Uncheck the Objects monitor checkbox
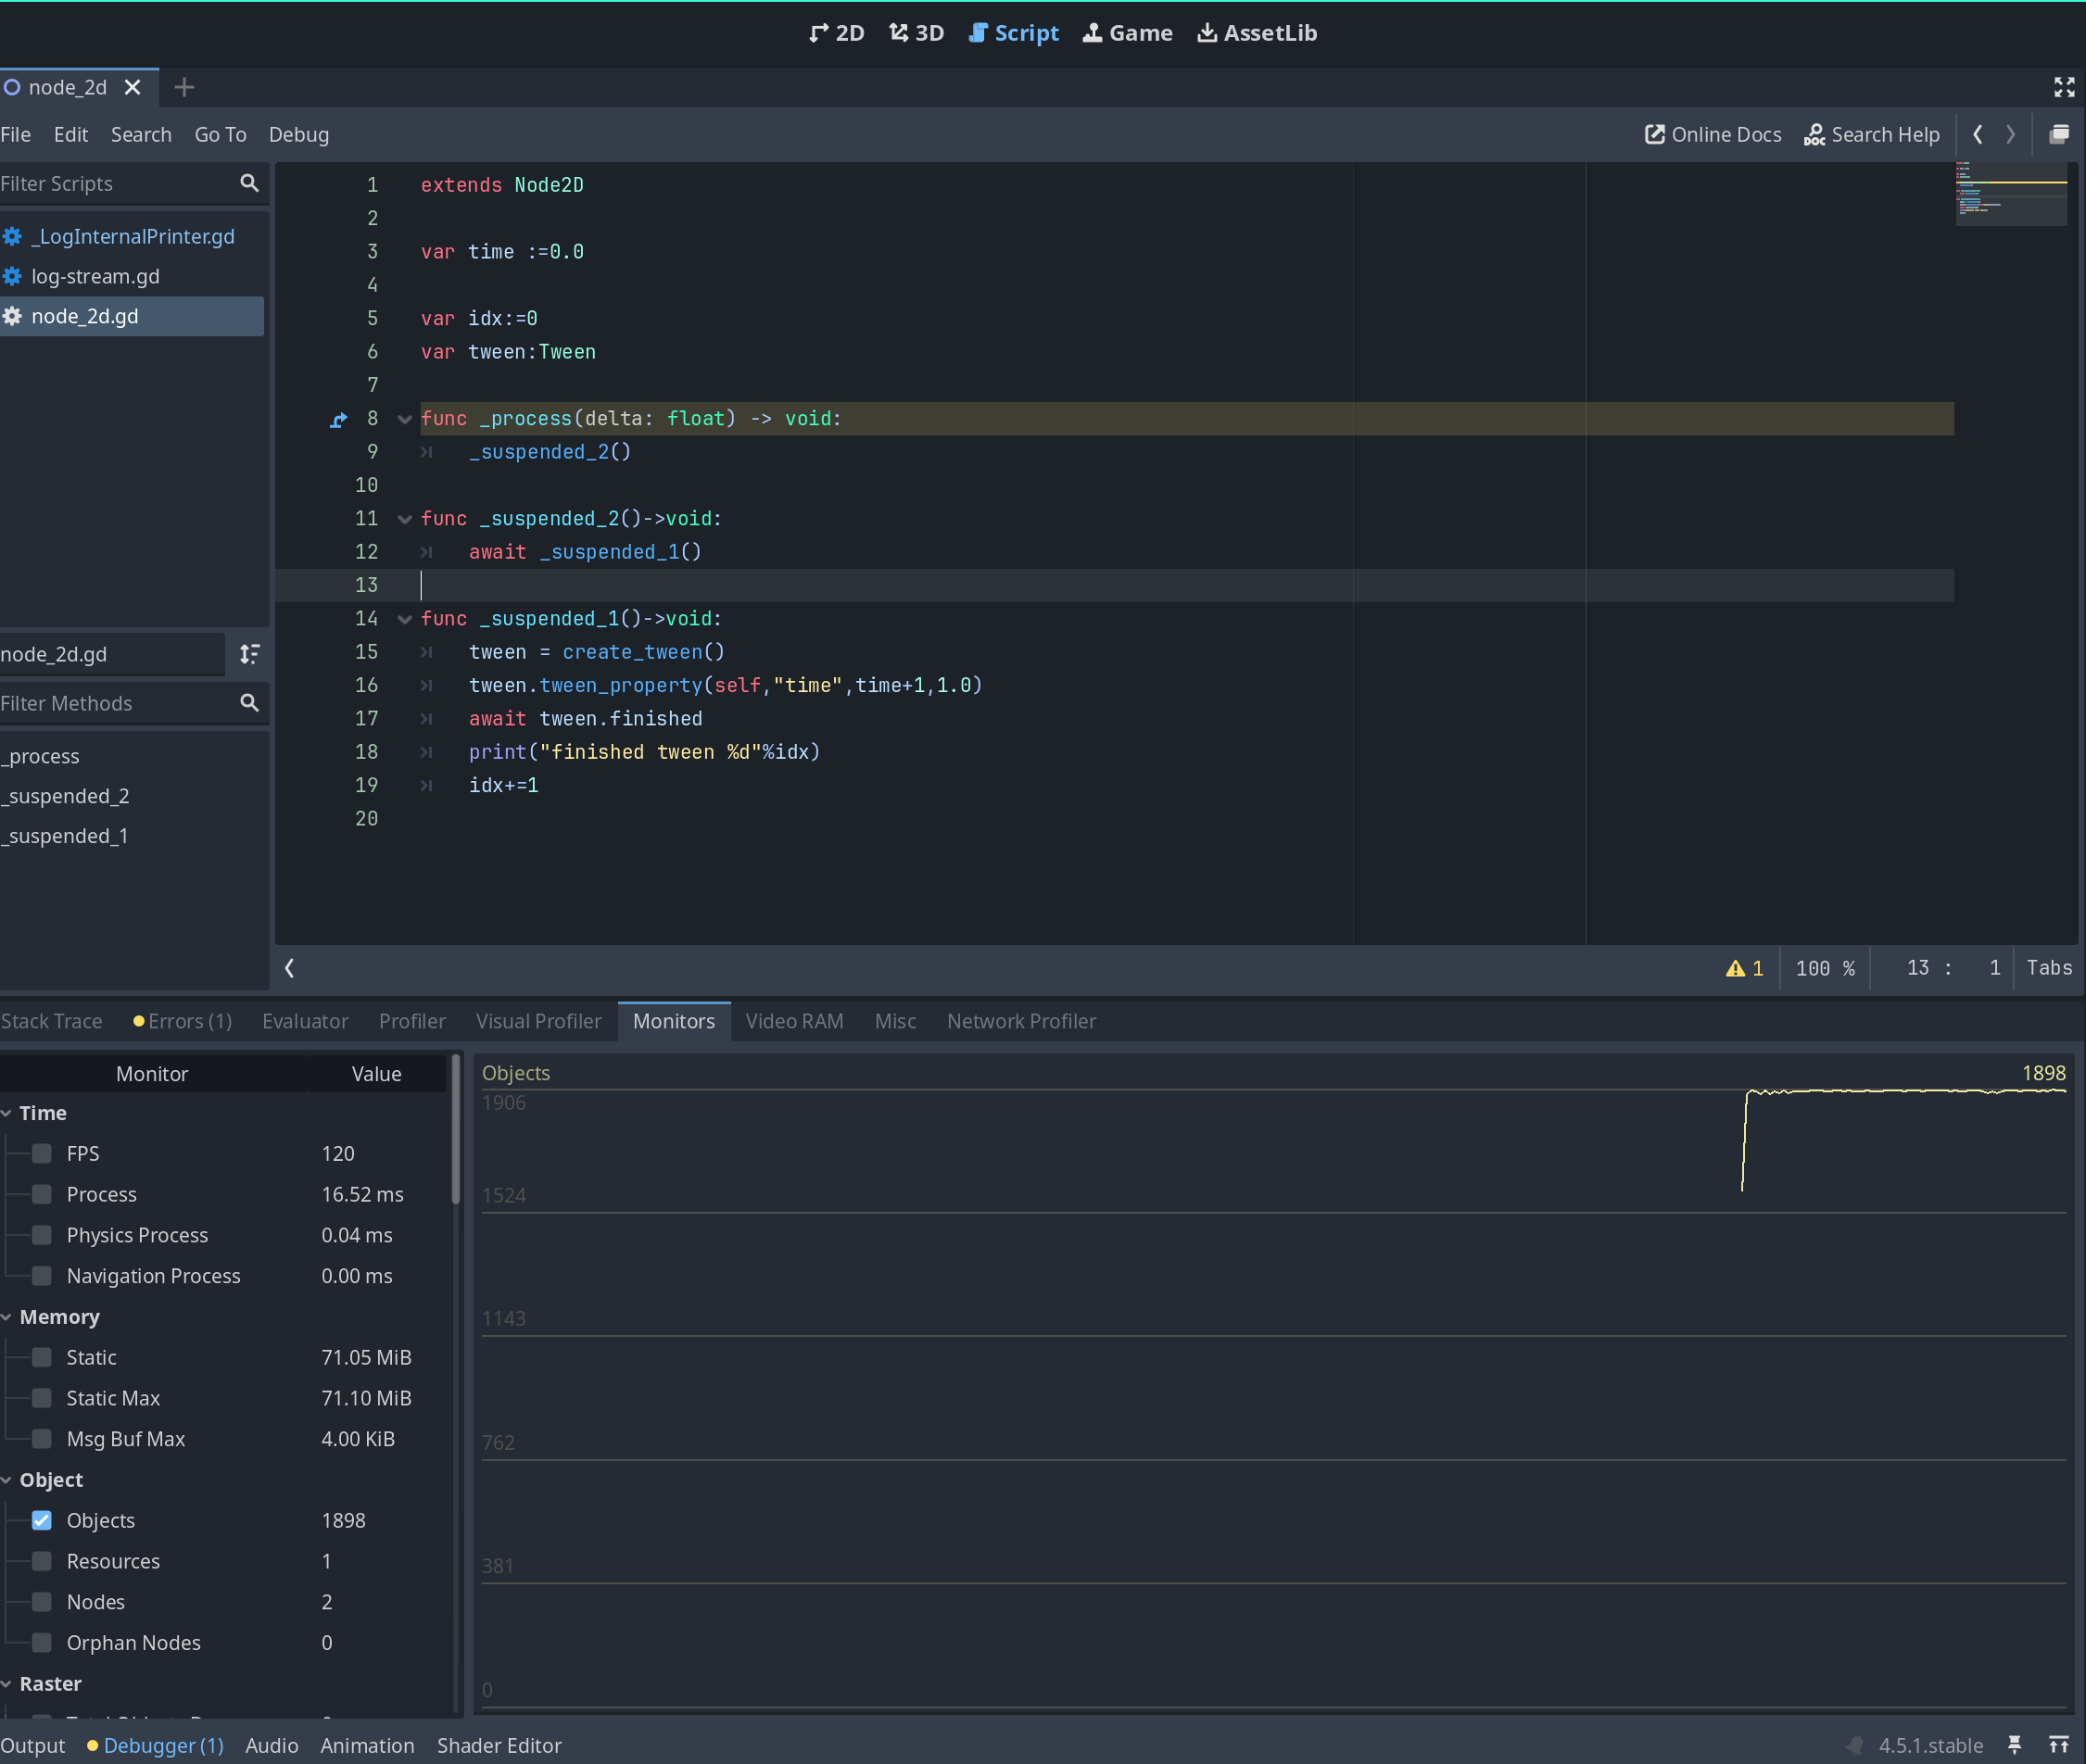The height and width of the screenshot is (1764, 2086). (42, 1520)
